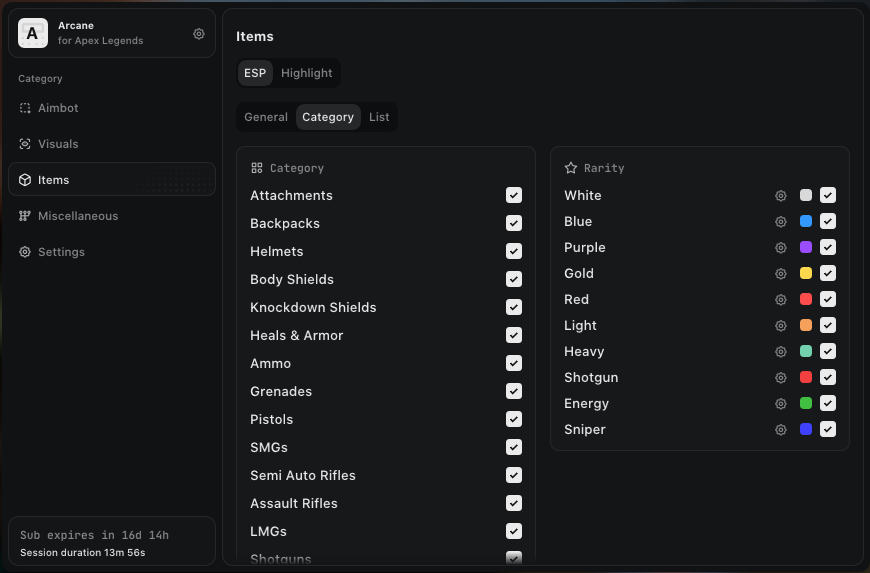Open the Miscellaneous category icon
This screenshot has width=870, height=573.
(25, 216)
